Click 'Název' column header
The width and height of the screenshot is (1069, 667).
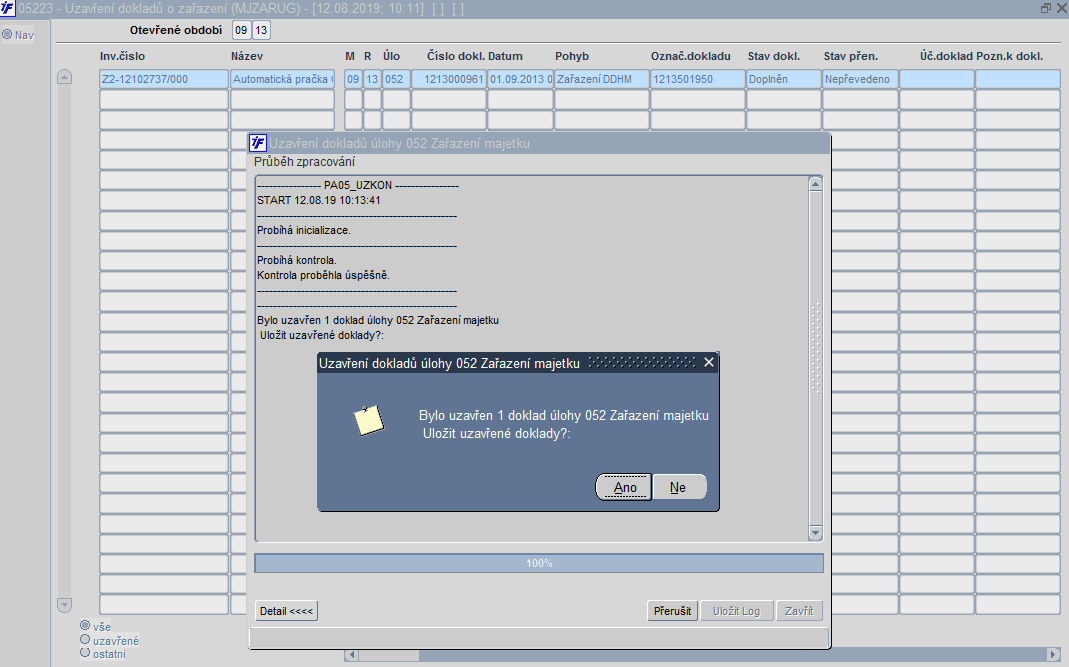click(247, 56)
